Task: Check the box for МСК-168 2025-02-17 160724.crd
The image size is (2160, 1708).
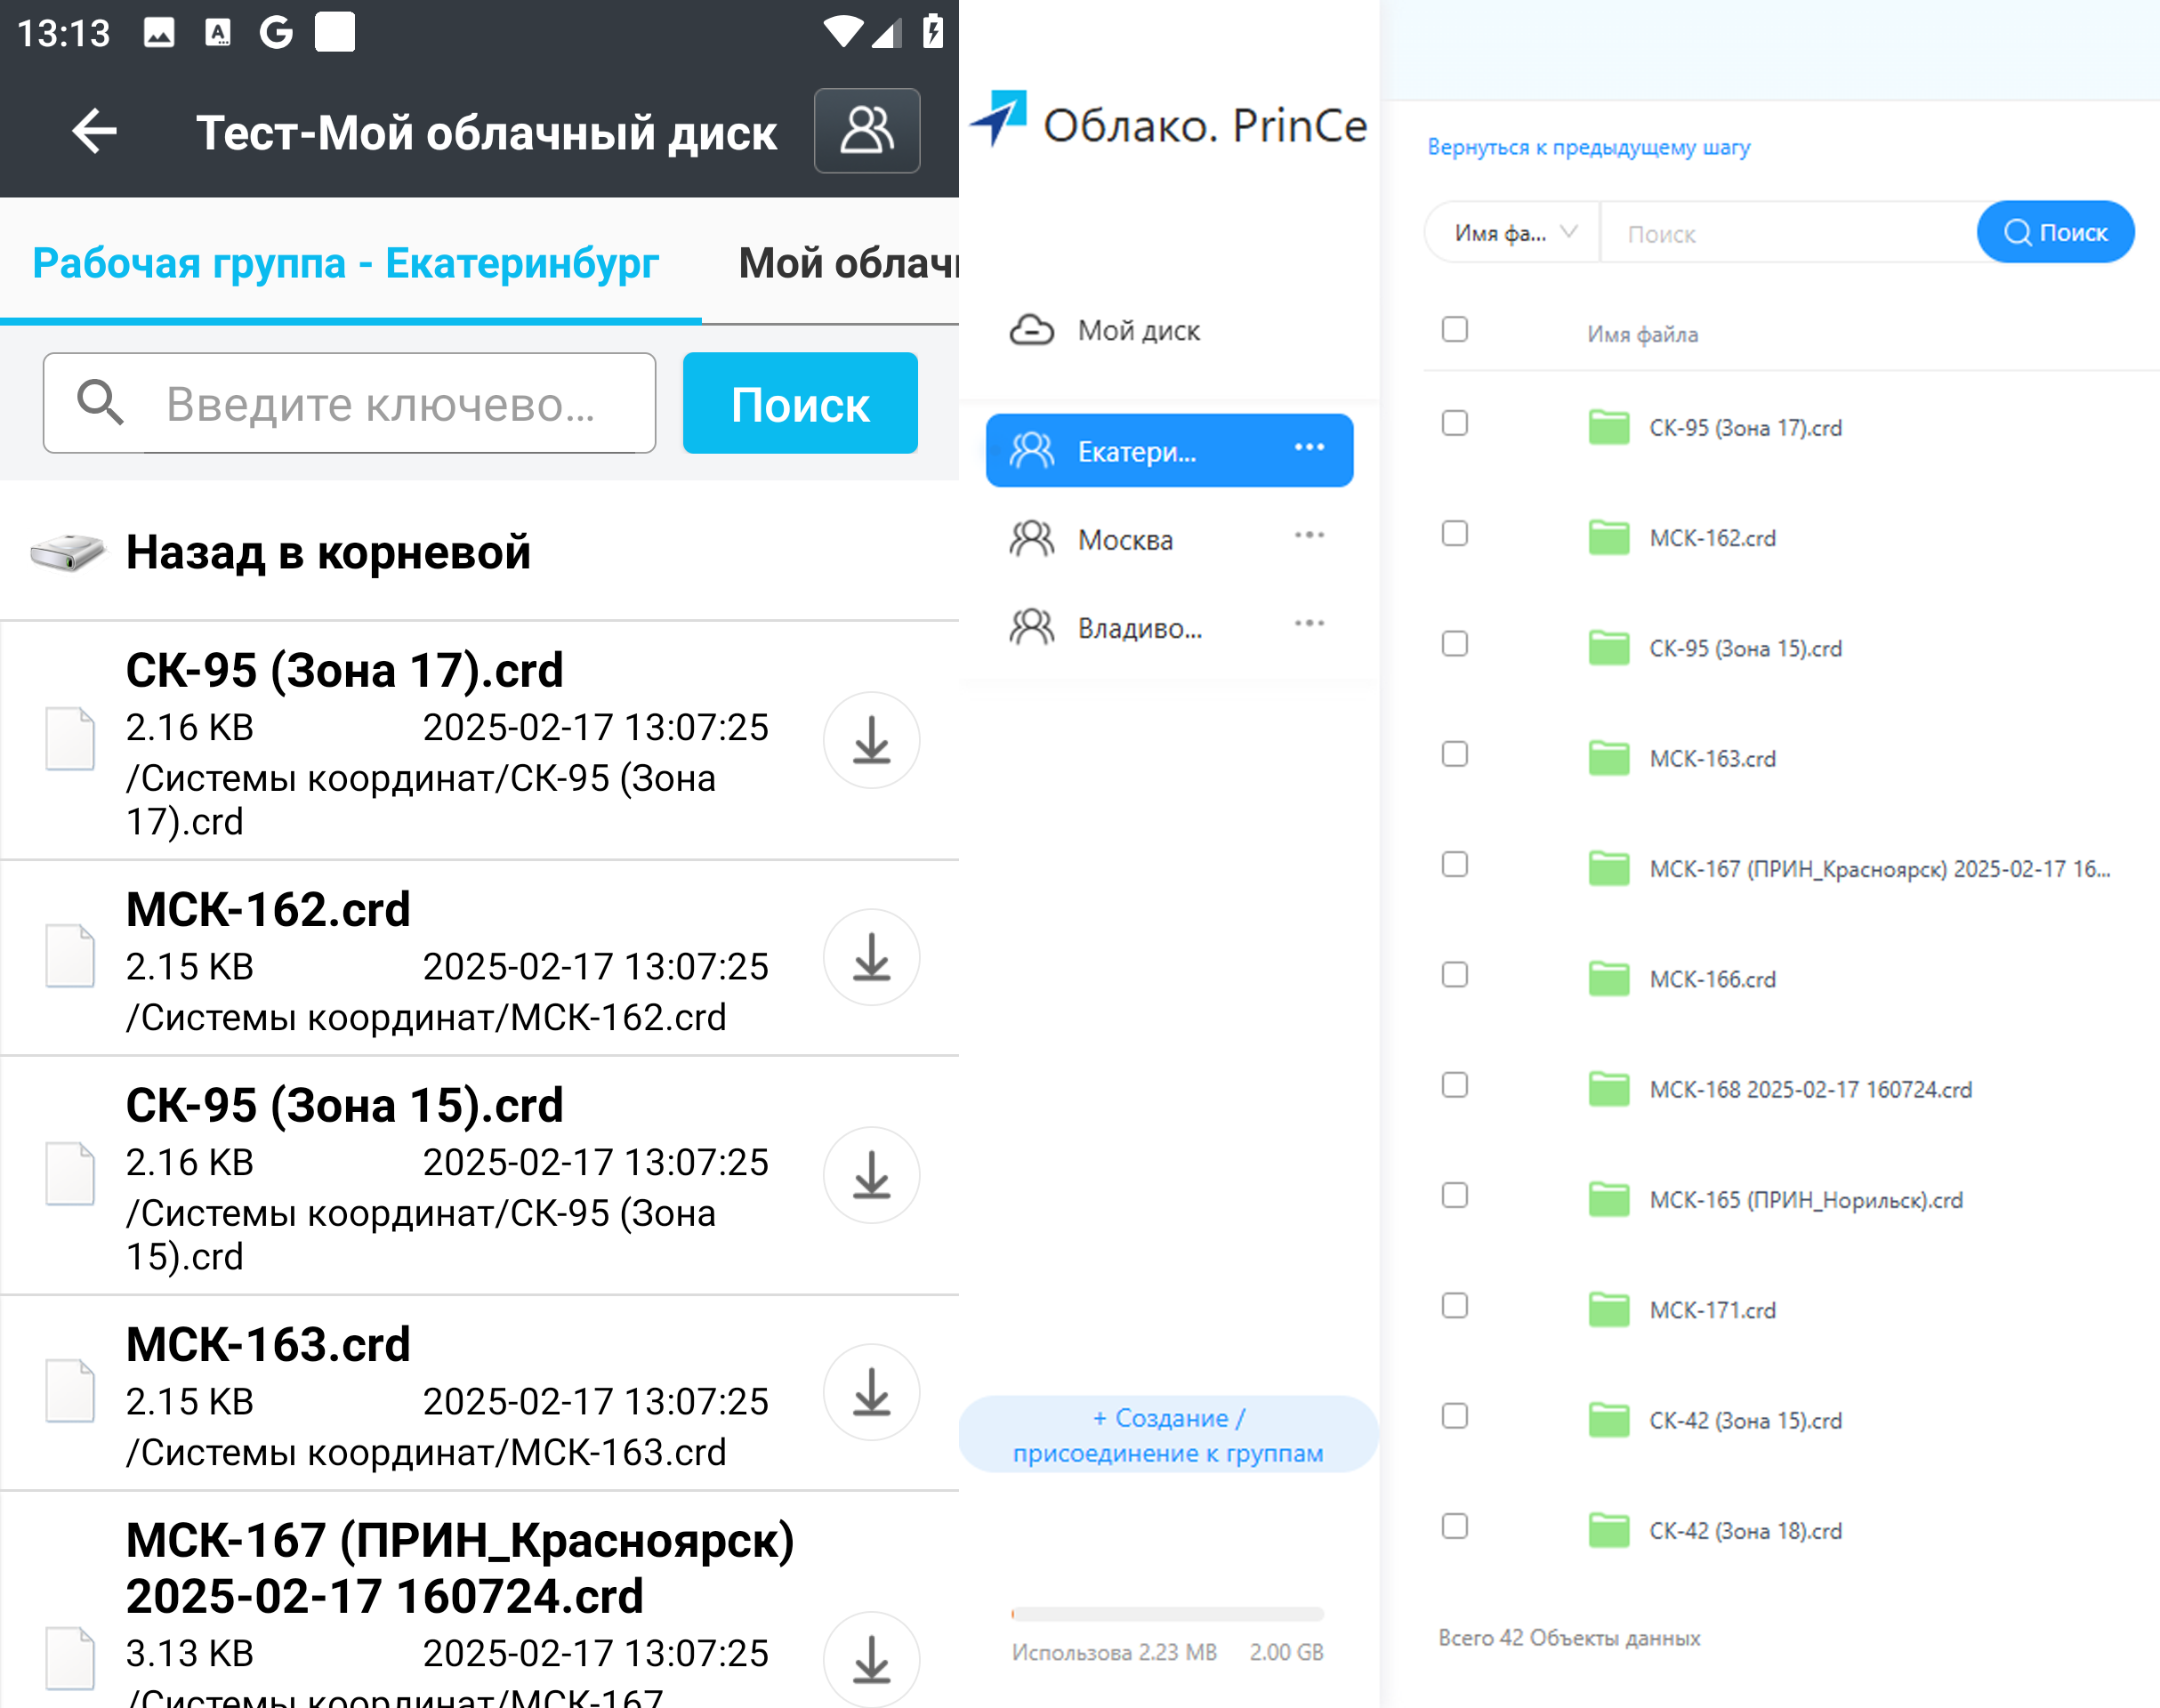Action: pos(1455,1085)
